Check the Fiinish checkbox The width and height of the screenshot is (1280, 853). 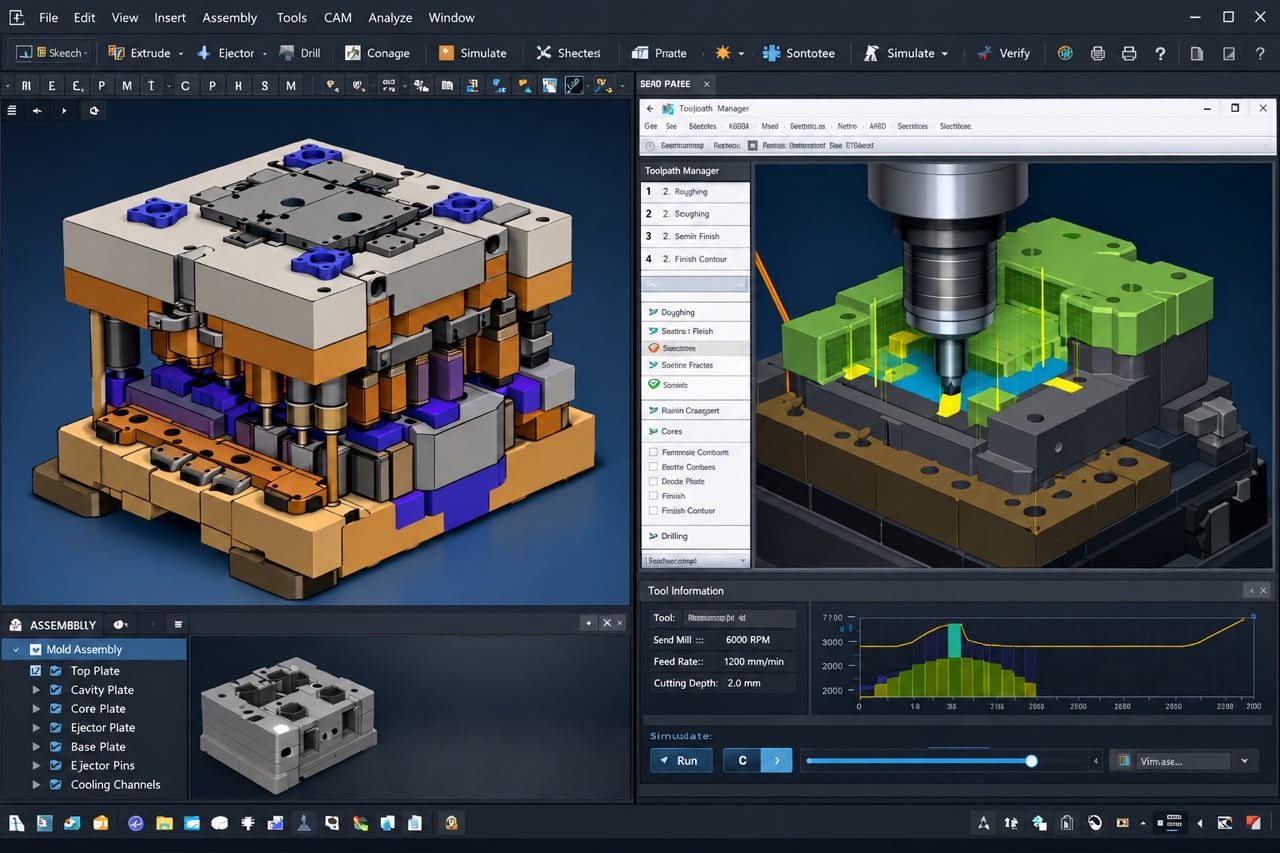(654, 496)
